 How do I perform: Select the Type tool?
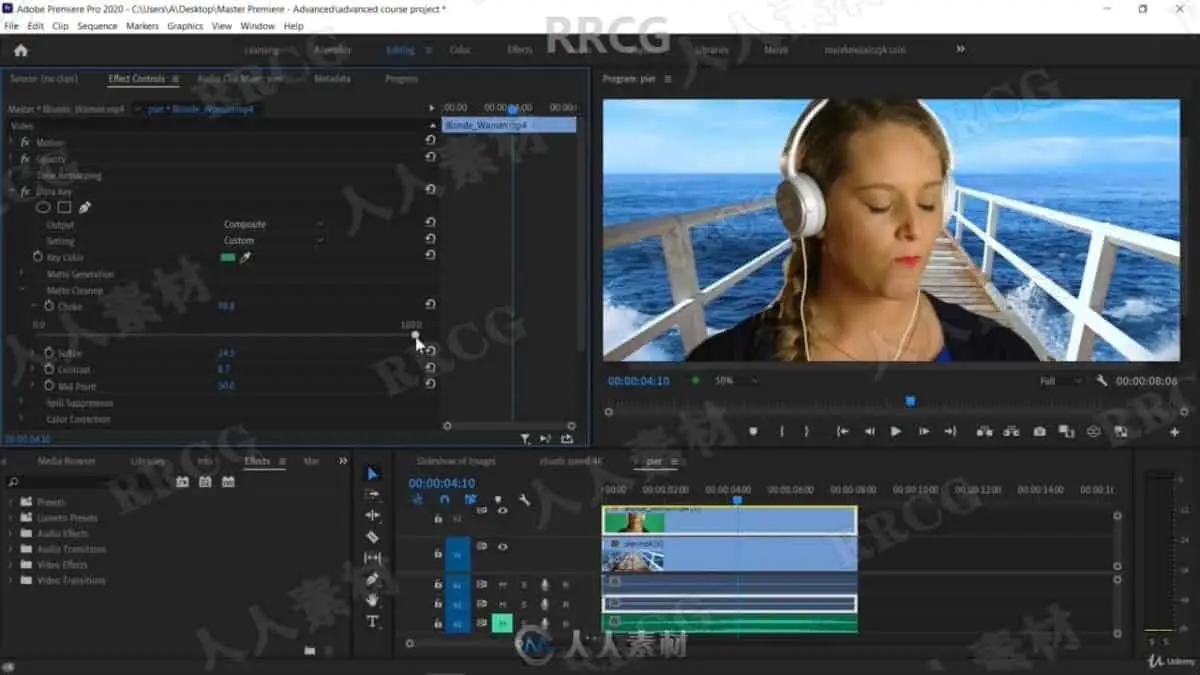click(x=373, y=622)
